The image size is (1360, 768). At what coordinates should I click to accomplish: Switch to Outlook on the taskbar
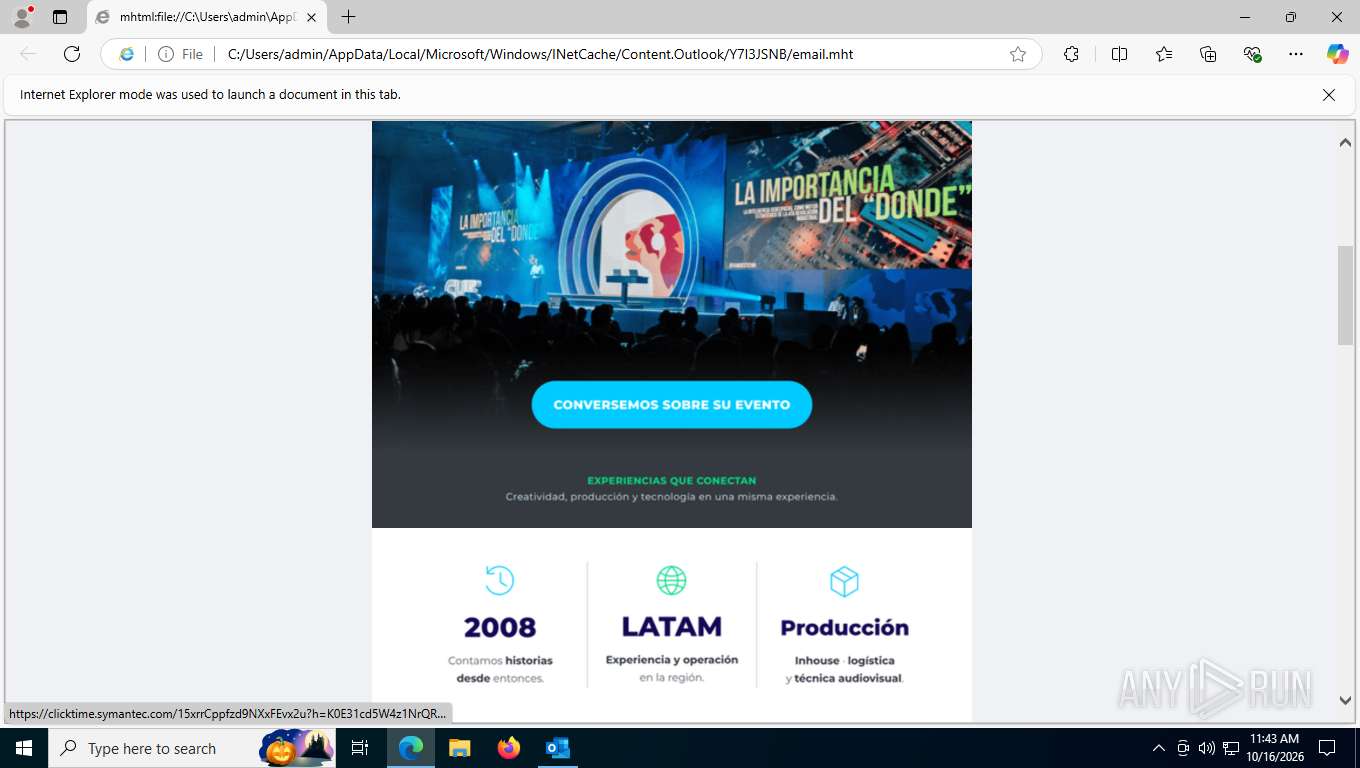point(558,748)
